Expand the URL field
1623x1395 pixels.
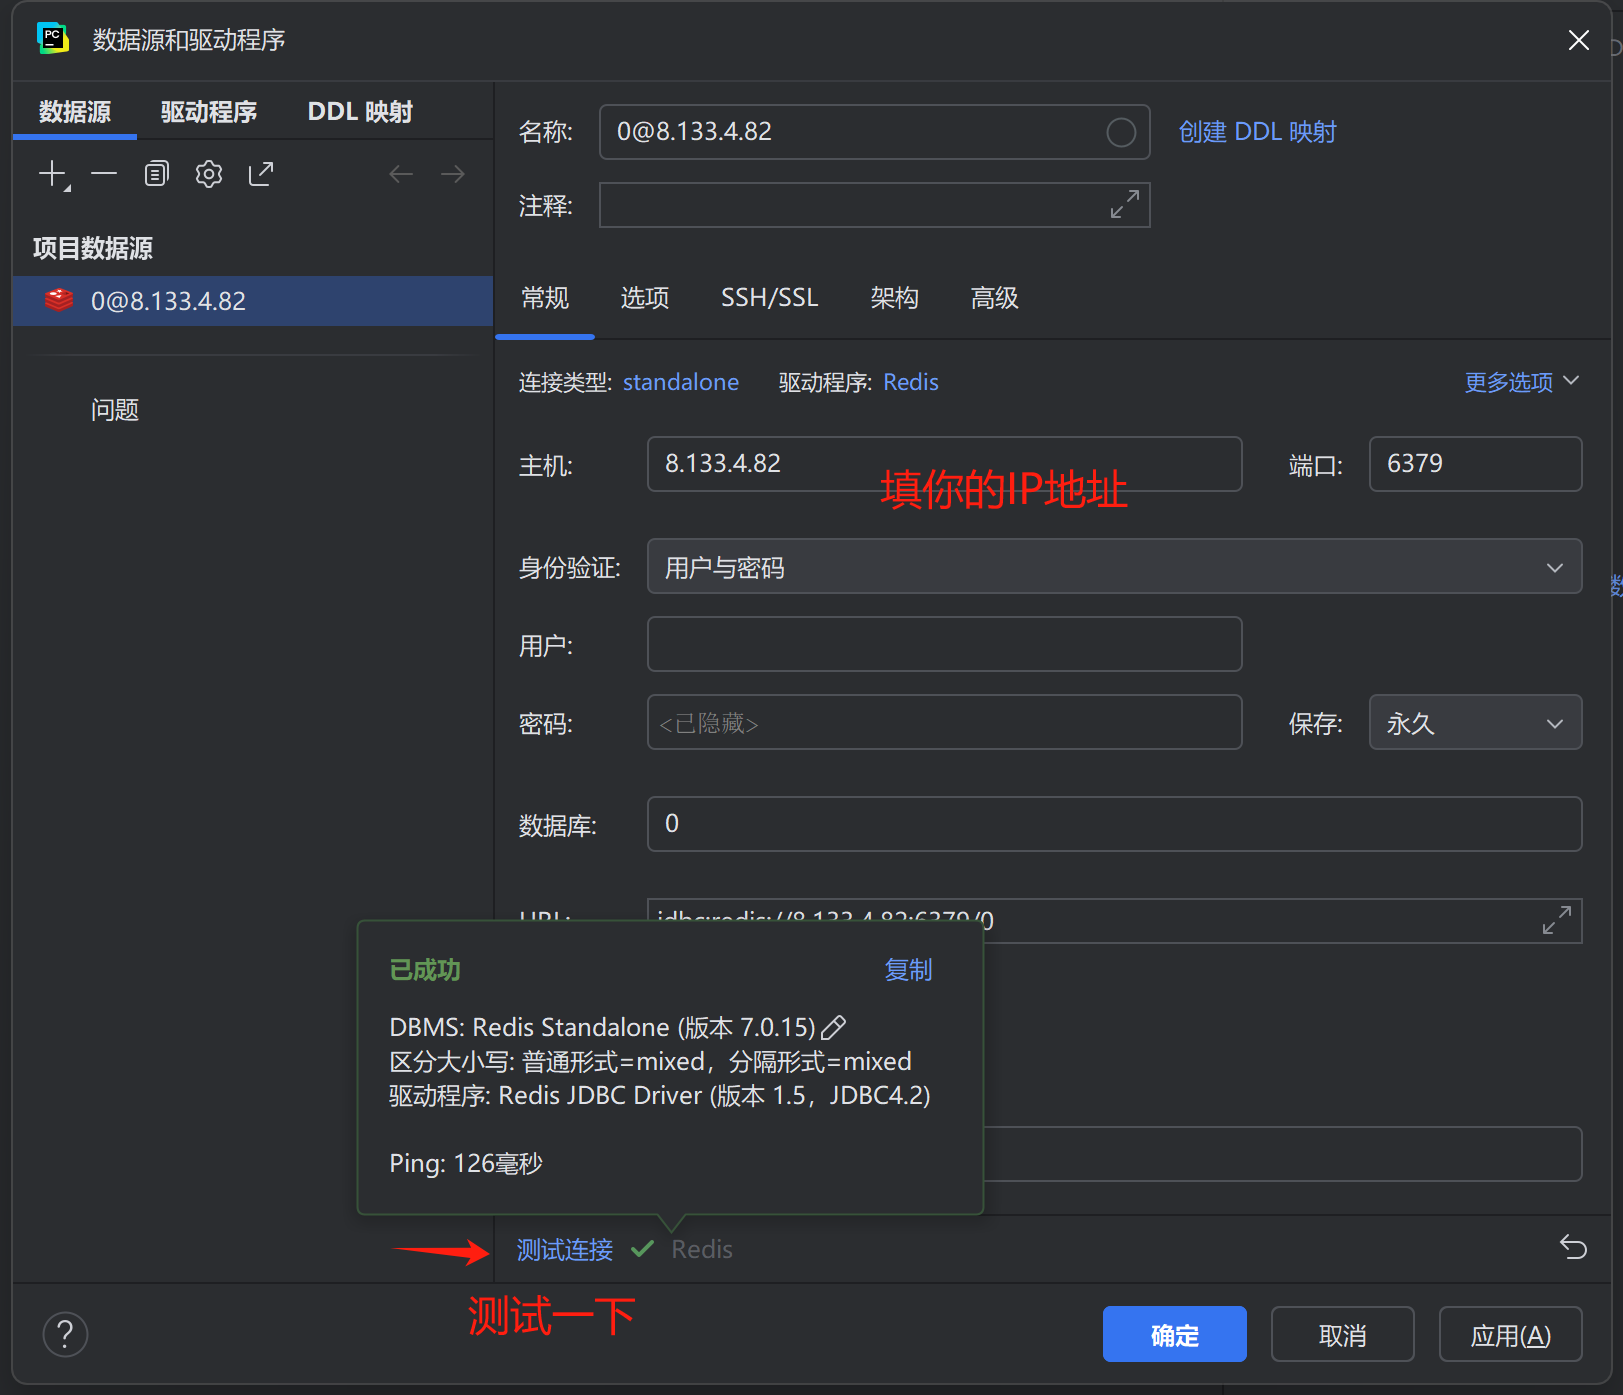point(1557,920)
